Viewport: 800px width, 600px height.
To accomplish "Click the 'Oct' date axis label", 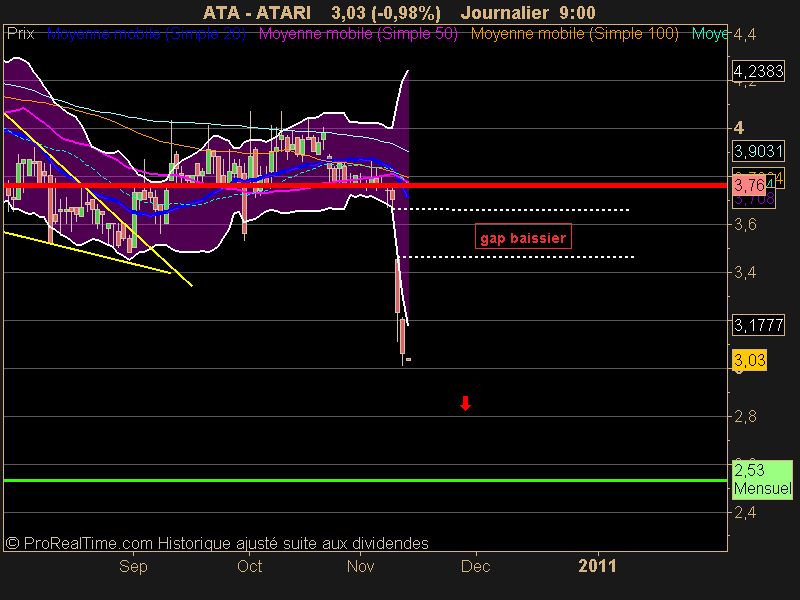I will click(x=249, y=566).
